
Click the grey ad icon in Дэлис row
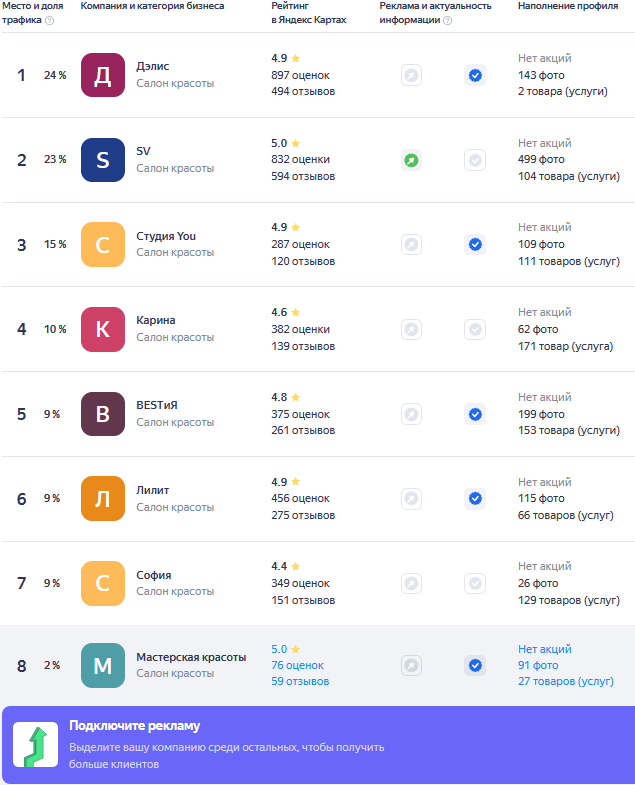click(x=411, y=76)
